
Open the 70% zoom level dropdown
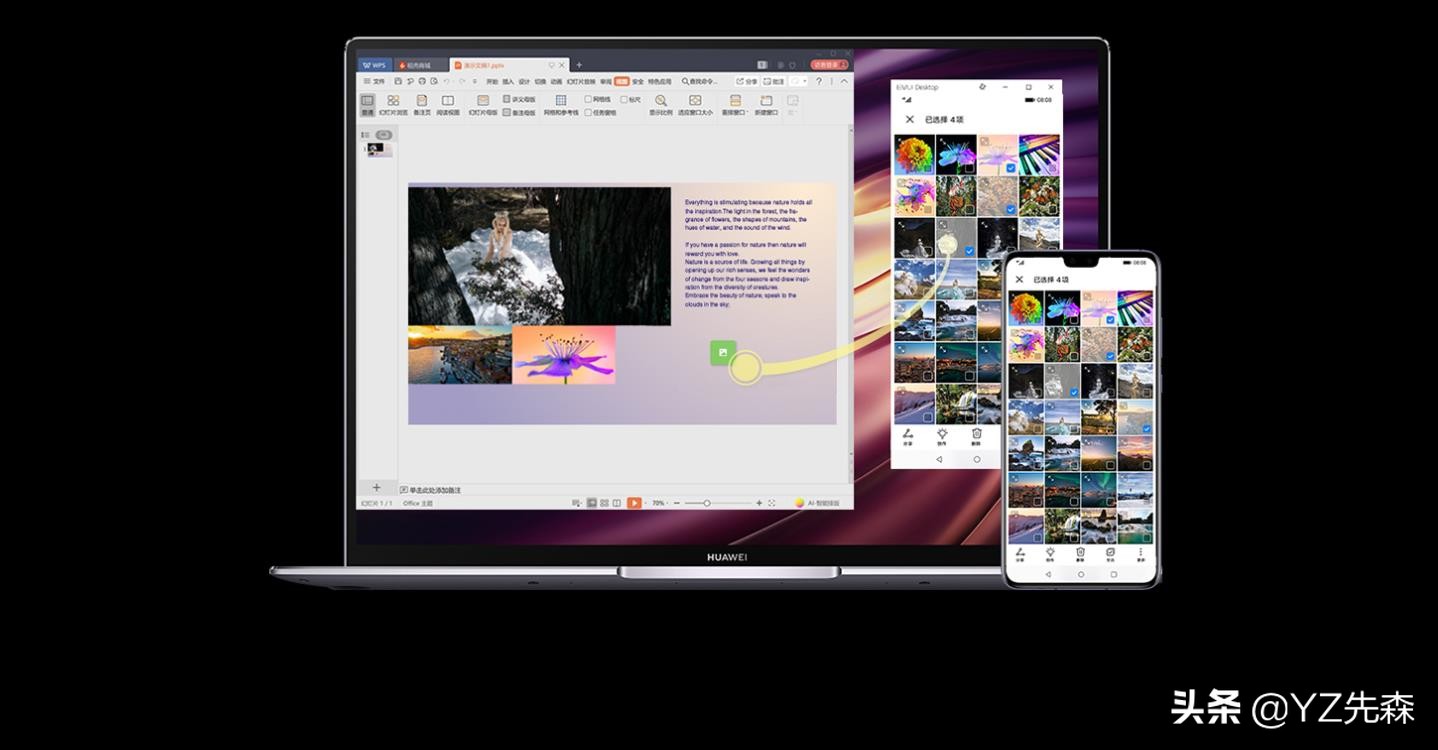(x=660, y=503)
